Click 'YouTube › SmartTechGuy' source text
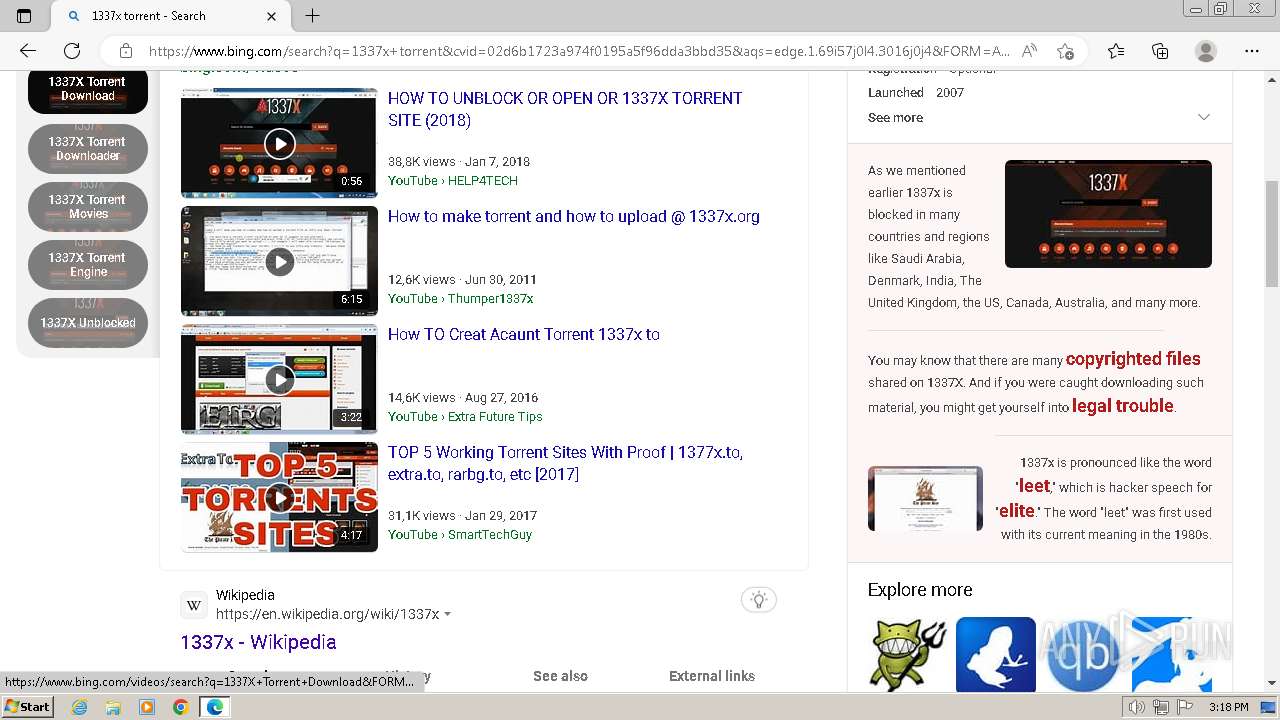 (x=460, y=535)
